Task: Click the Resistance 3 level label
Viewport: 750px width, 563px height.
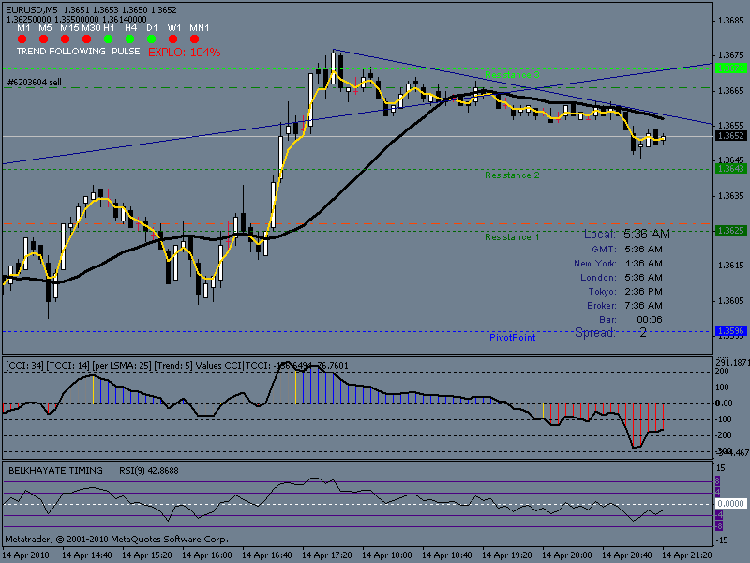Action: [x=512, y=75]
